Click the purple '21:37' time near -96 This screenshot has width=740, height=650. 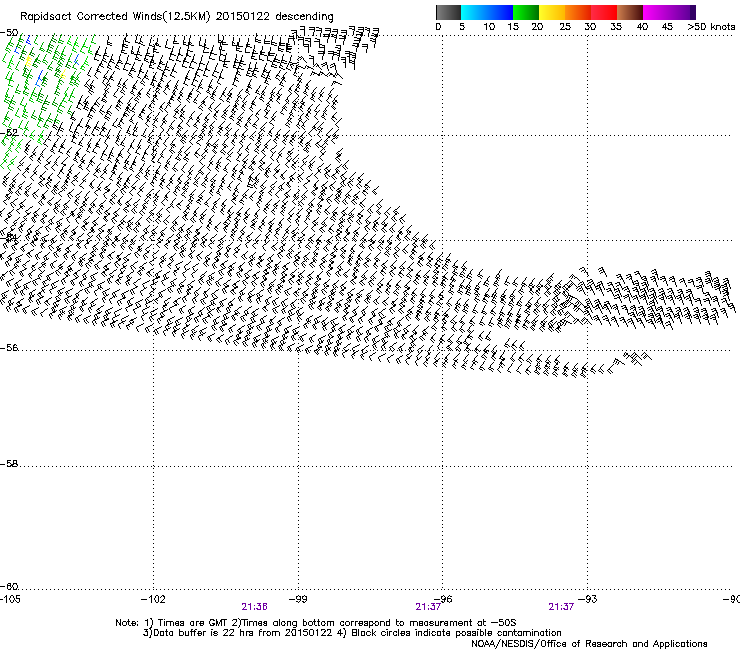428,607
